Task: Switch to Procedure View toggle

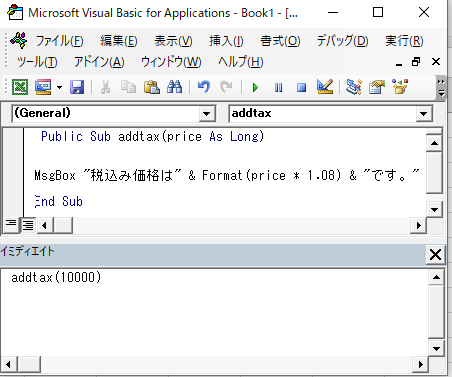Action: [11, 225]
